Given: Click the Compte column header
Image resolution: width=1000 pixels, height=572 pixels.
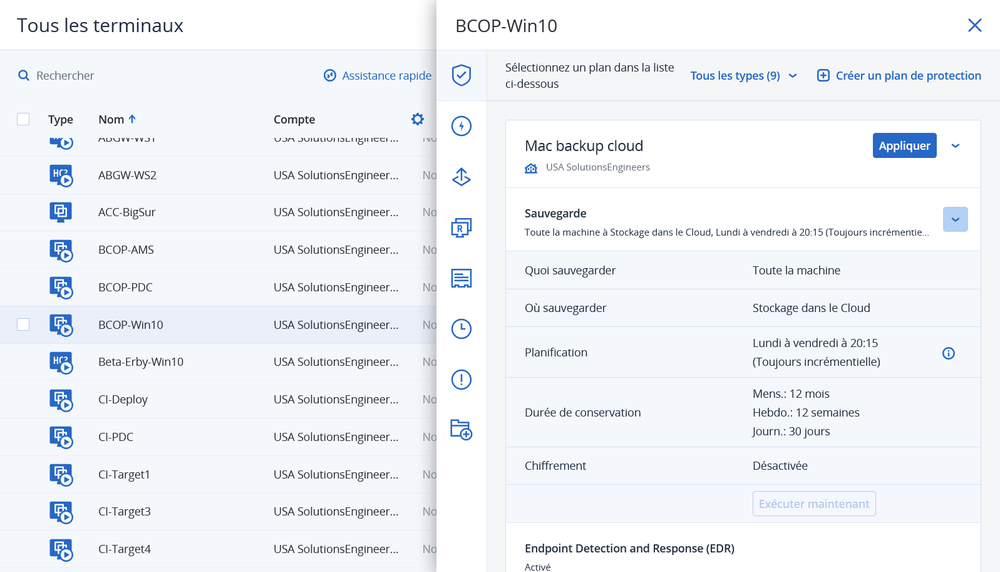Looking at the screenshot, I should click(294, 119).
